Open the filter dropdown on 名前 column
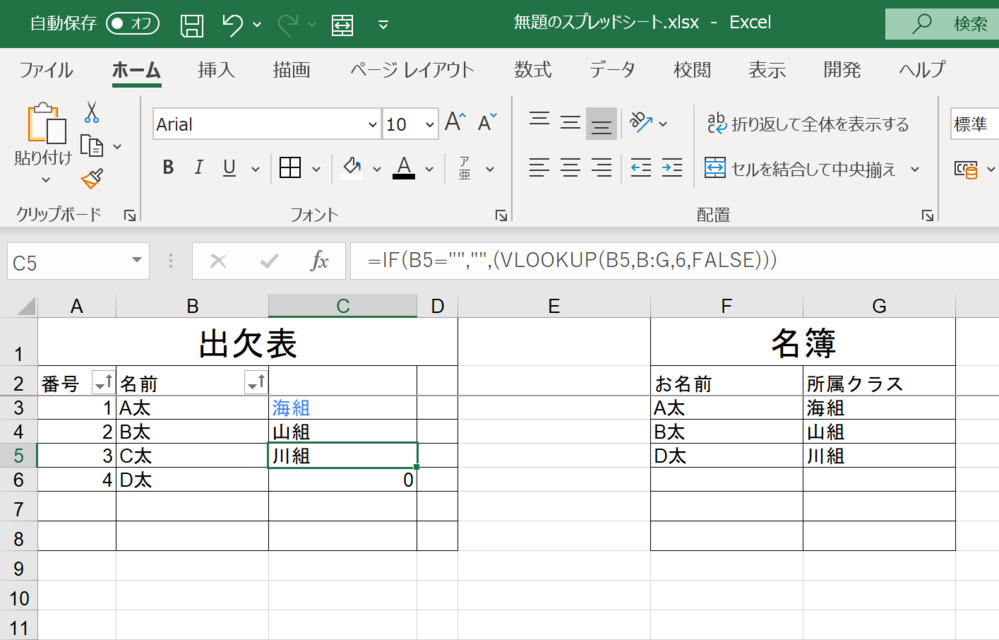Screen dimensions: 999x640 (x=255, y=383)
